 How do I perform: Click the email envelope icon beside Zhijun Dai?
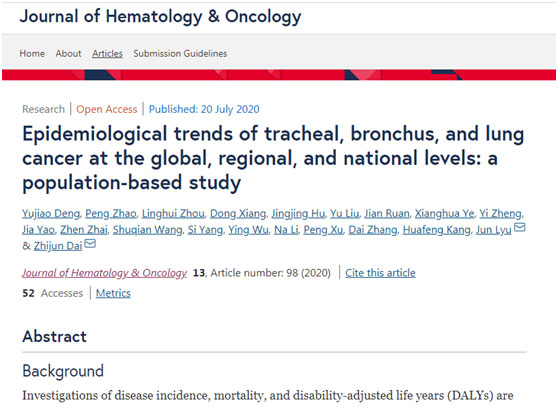tap(90, 243)
